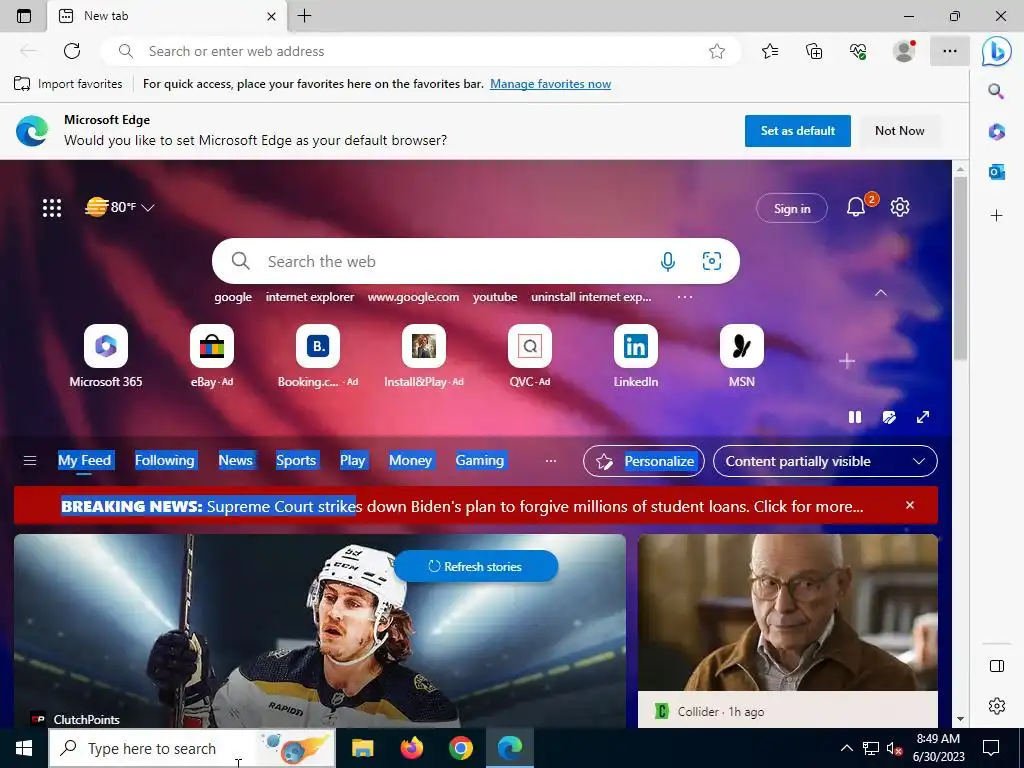Open the Favorites list icon

pyautogui.click(x=770, y=51)
